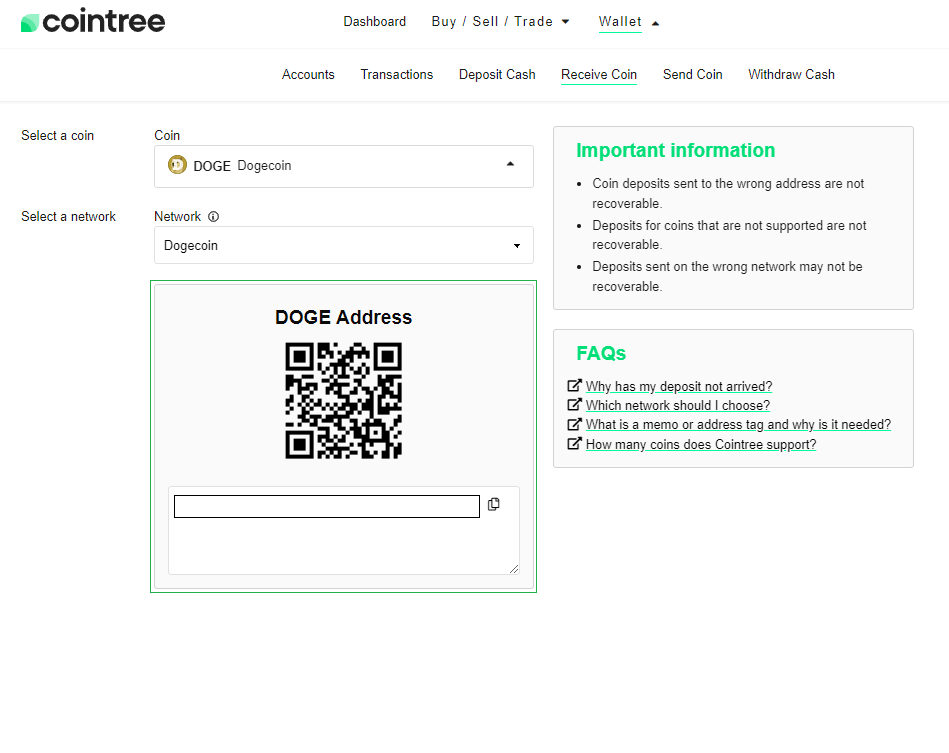
Task: Click the Cointree logo
Action: pos(93,22)
